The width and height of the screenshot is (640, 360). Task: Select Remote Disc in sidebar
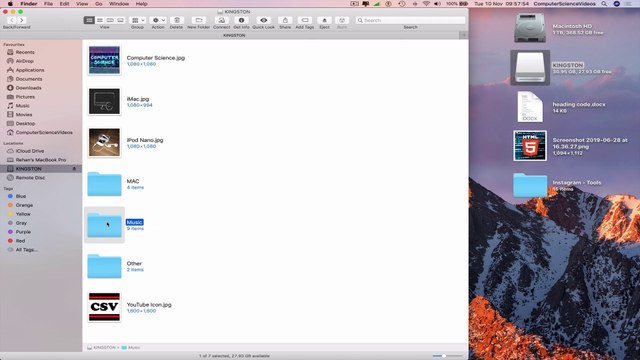coord(30,178)
